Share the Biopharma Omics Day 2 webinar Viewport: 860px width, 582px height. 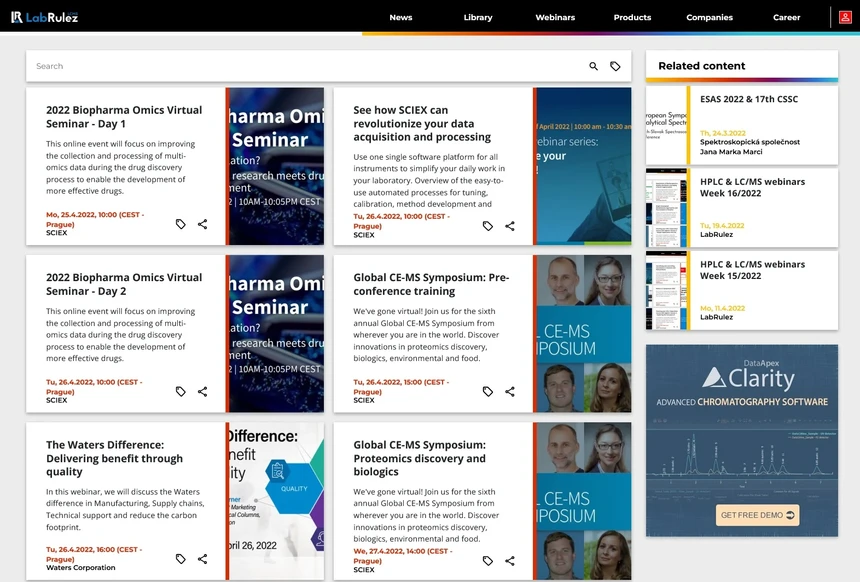pyautogui.click(x=202, y=391)
